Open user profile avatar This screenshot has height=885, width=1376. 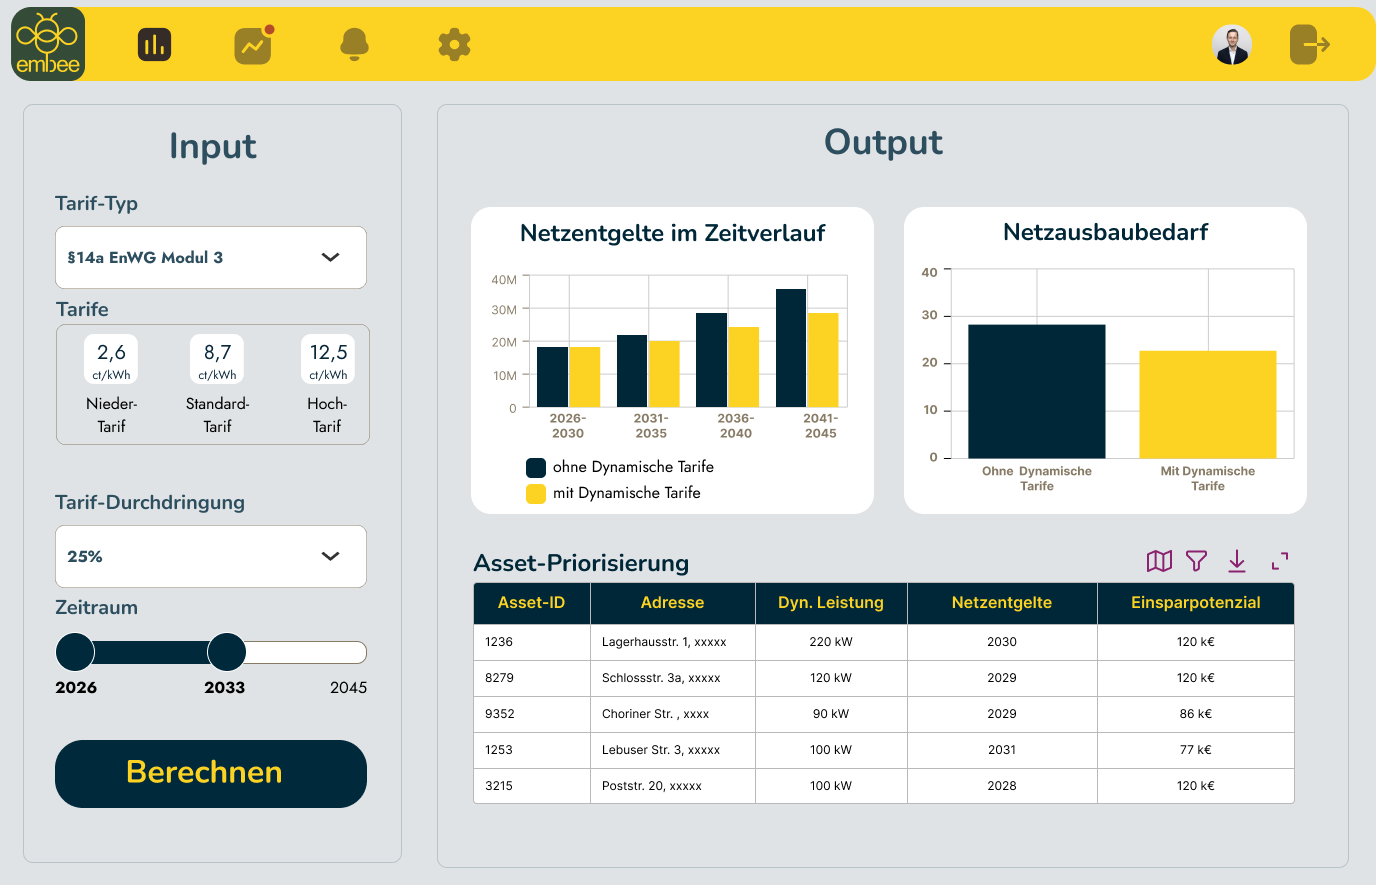coord(1232,45)
